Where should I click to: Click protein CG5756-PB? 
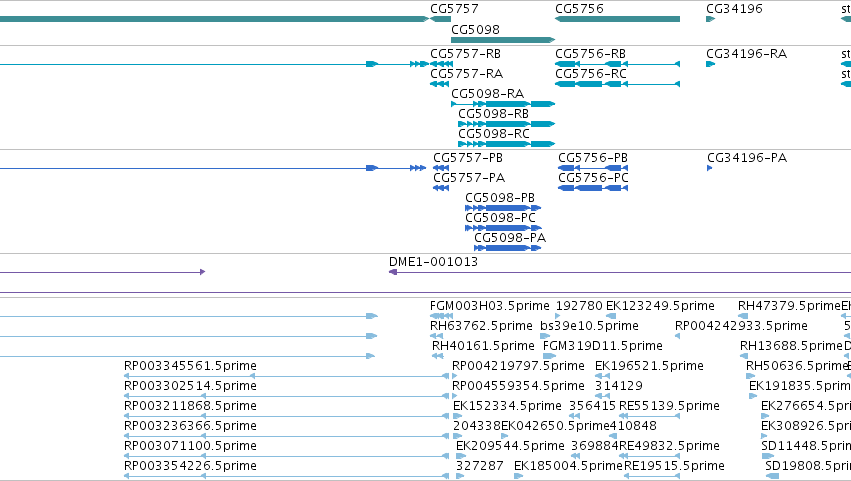[593, 158]
